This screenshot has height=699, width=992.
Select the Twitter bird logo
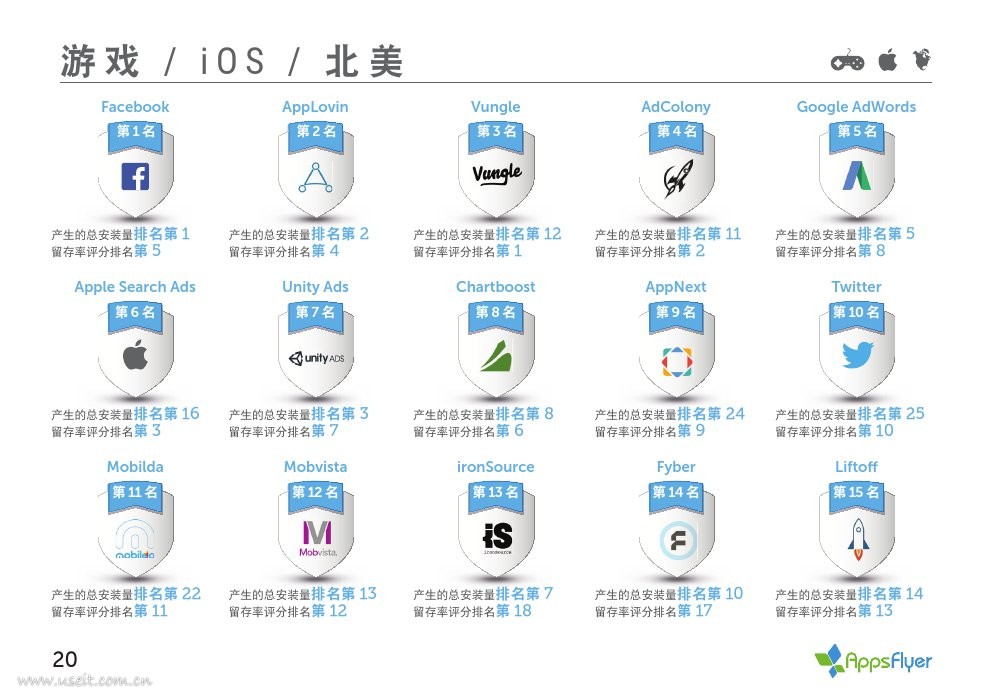pos(857,355)
